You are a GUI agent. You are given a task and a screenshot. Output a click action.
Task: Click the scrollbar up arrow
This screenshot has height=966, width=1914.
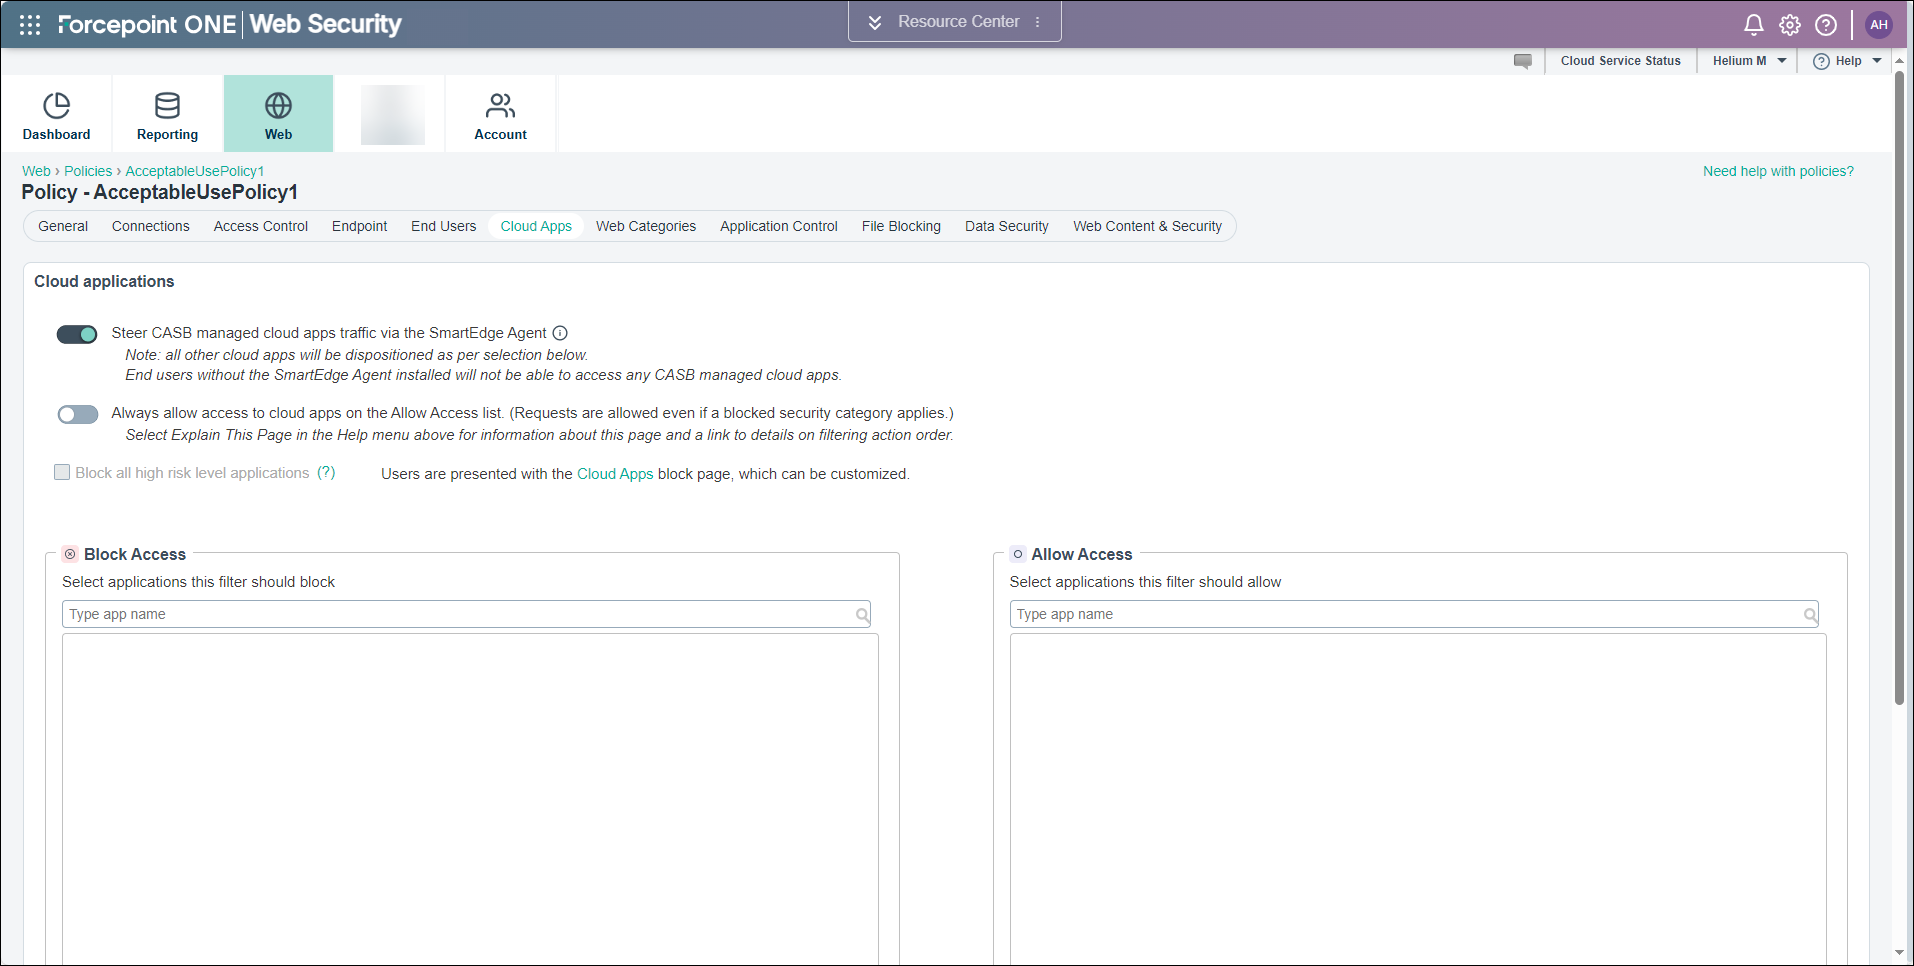pyautogui.click(x=1899, y=61)
